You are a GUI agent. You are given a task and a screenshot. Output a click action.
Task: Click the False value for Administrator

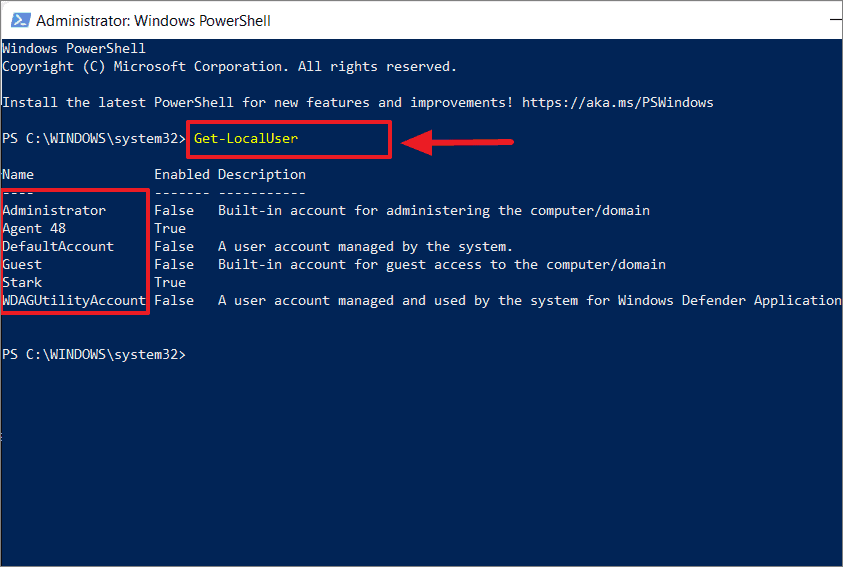(x=174, y=211)
